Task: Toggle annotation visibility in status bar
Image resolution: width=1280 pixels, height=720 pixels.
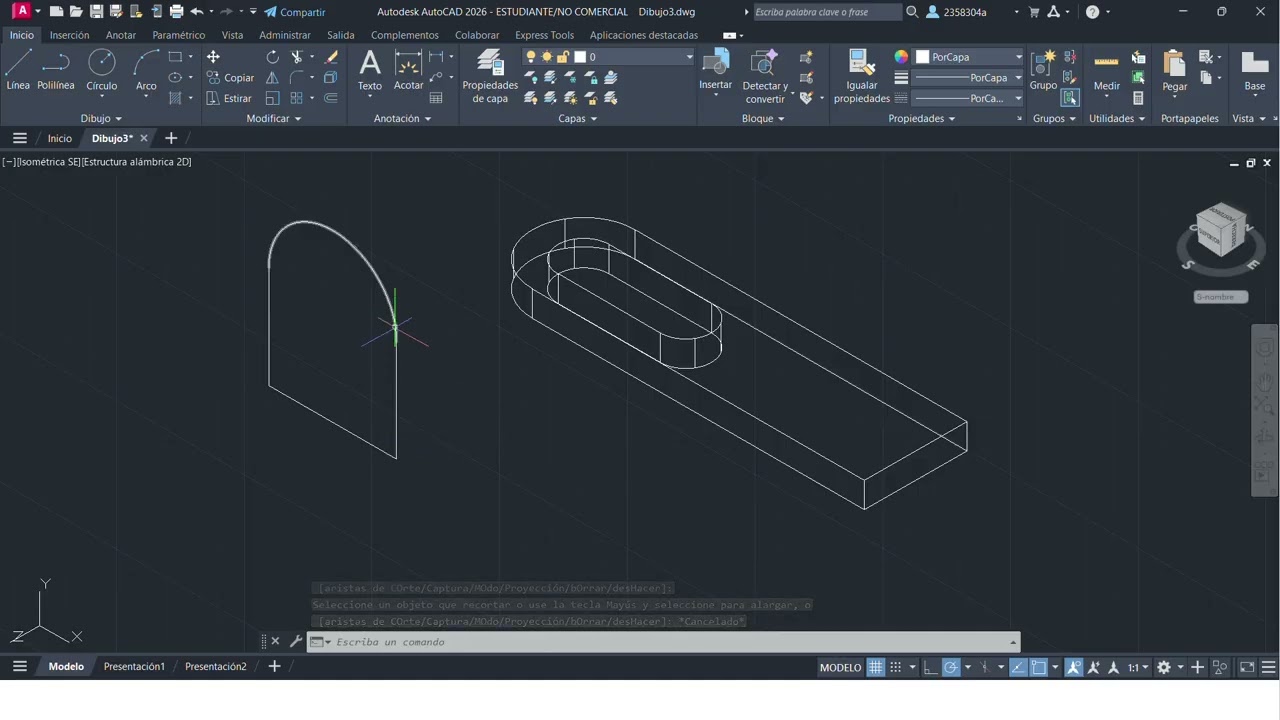Action: point(1074,667)
